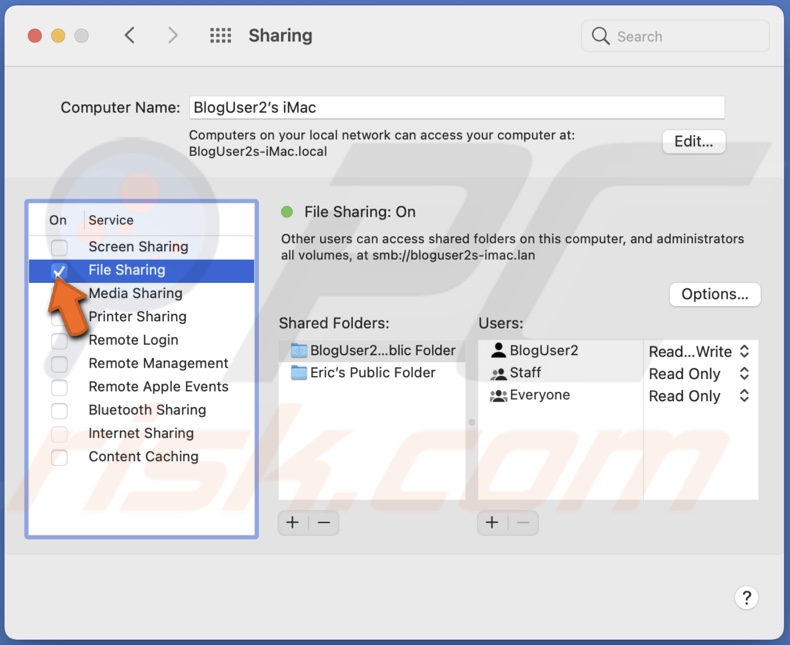Screen dimensions: 790x645
Task: Select File Sharing service row
Action: (x=141, y=271)
